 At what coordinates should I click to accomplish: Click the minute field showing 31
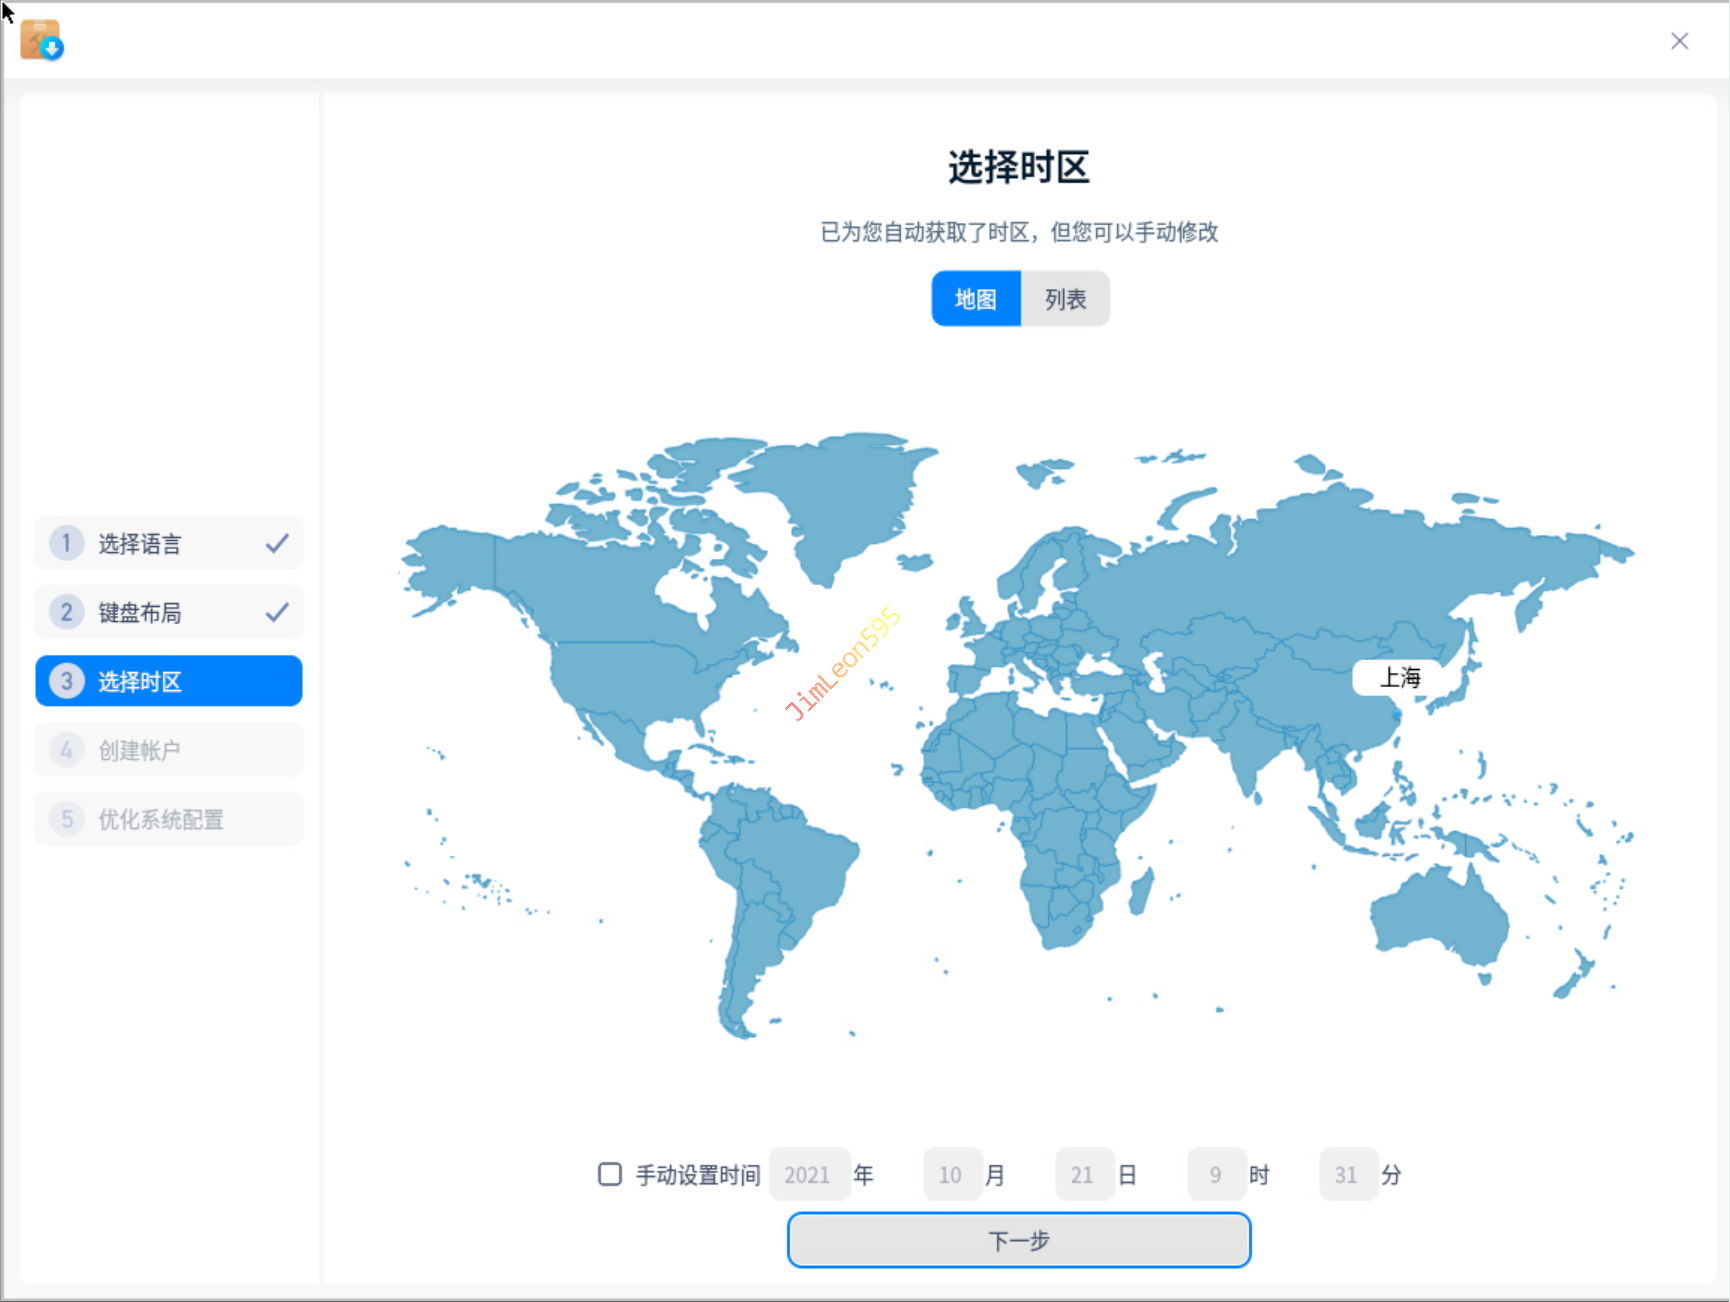point(1346,1175)
